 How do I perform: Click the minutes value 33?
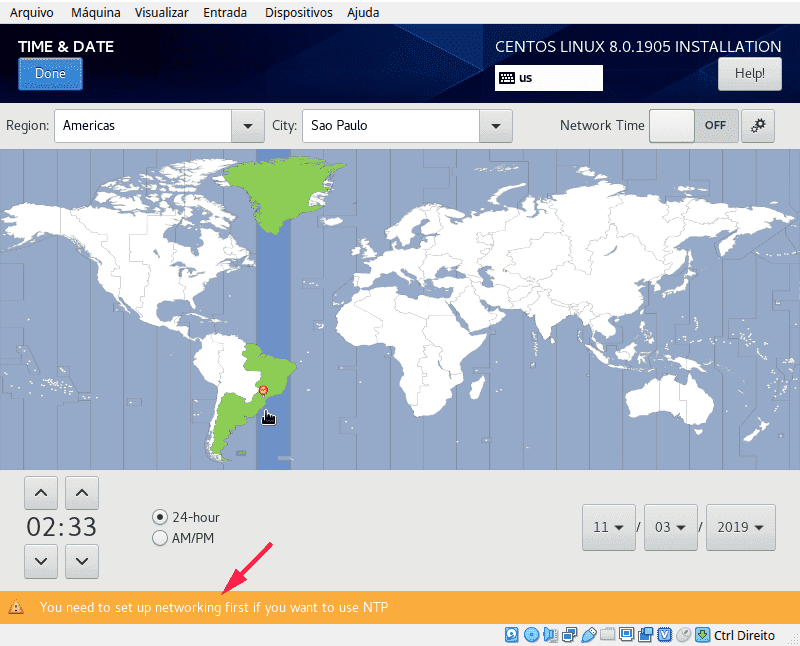(83, 527)
